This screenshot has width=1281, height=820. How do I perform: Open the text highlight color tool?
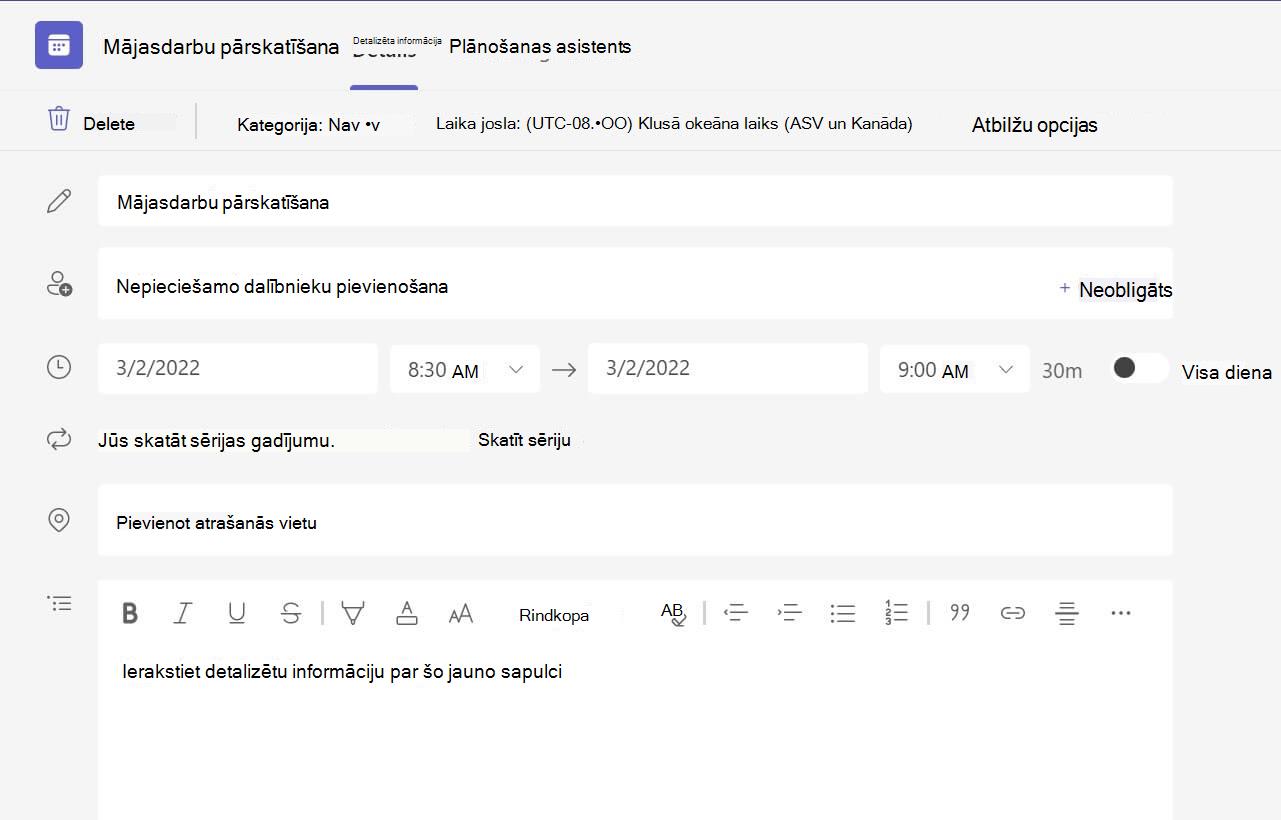352,613
